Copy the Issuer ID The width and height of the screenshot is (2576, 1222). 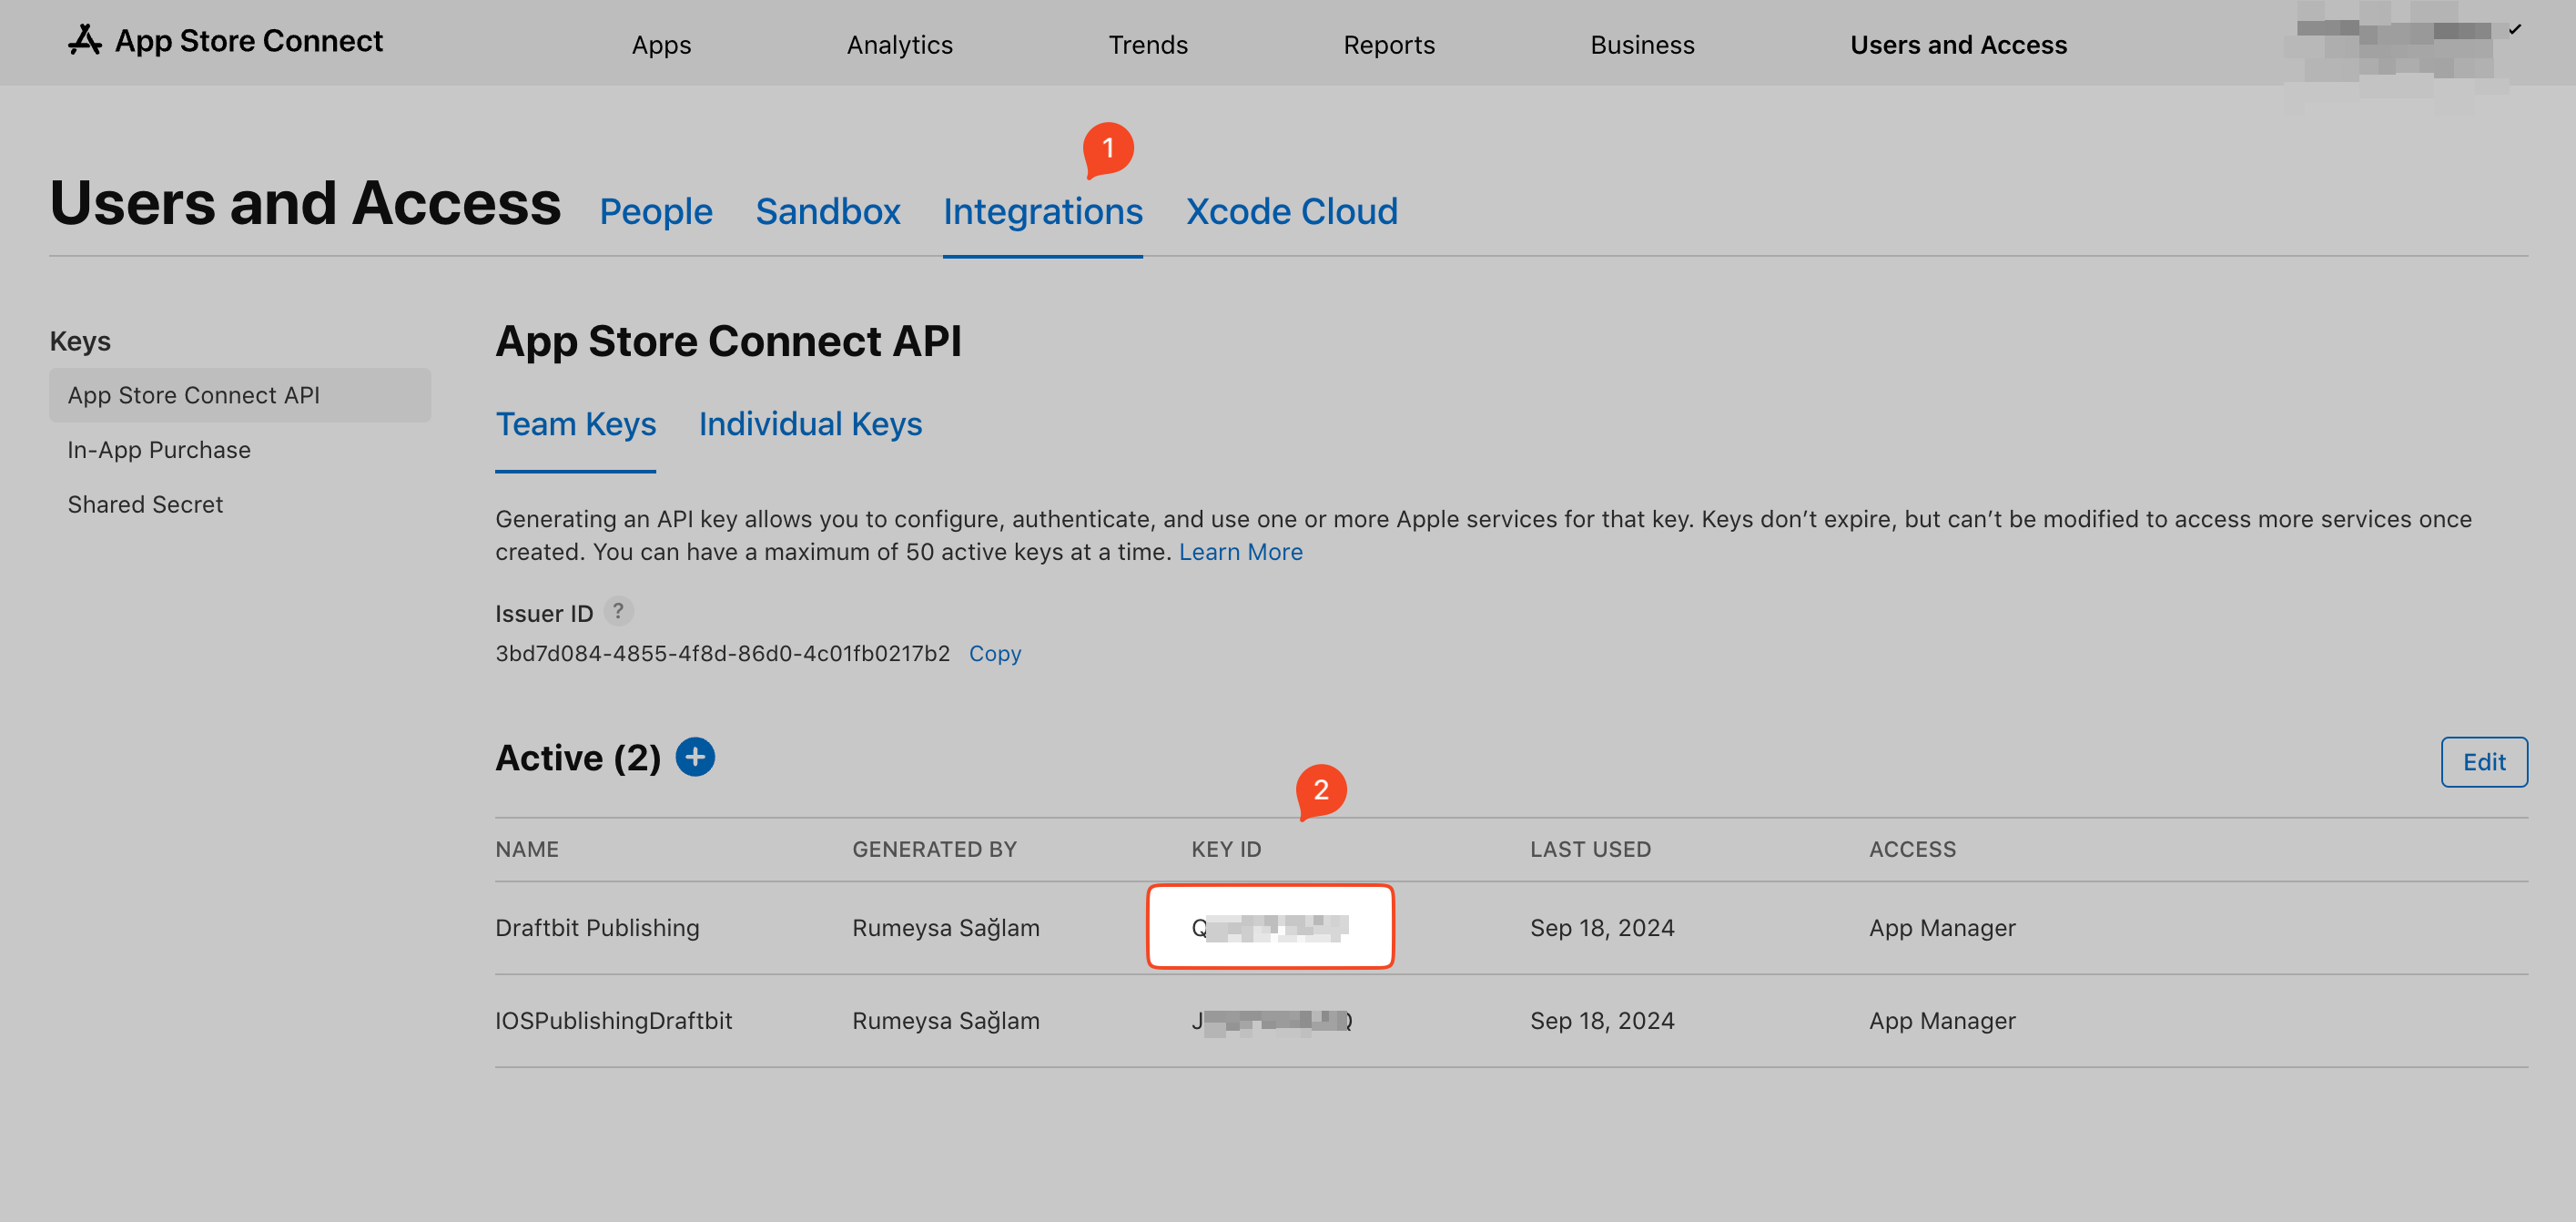click(995, 653)
